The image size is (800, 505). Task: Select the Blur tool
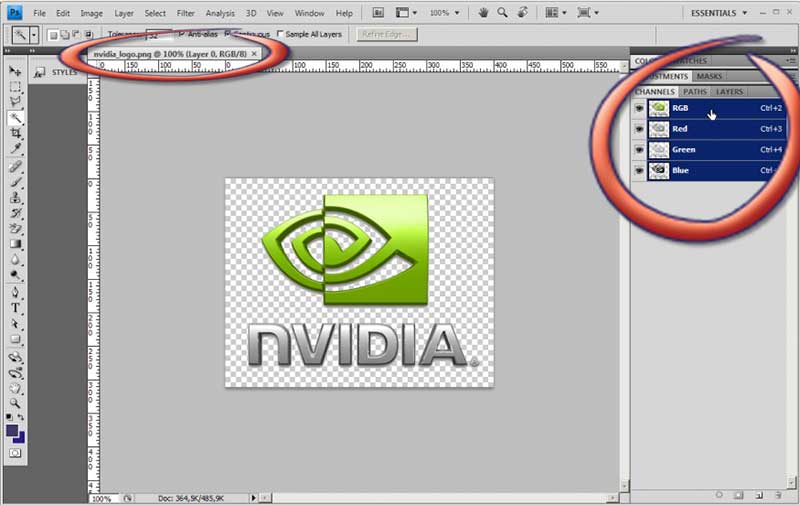click(15, 260)
